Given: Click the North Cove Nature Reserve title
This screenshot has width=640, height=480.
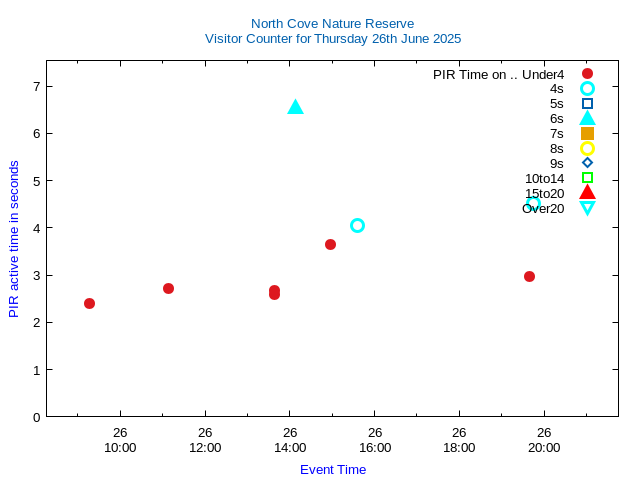Looking at the screenshot, I should click(x=332, y=23).
